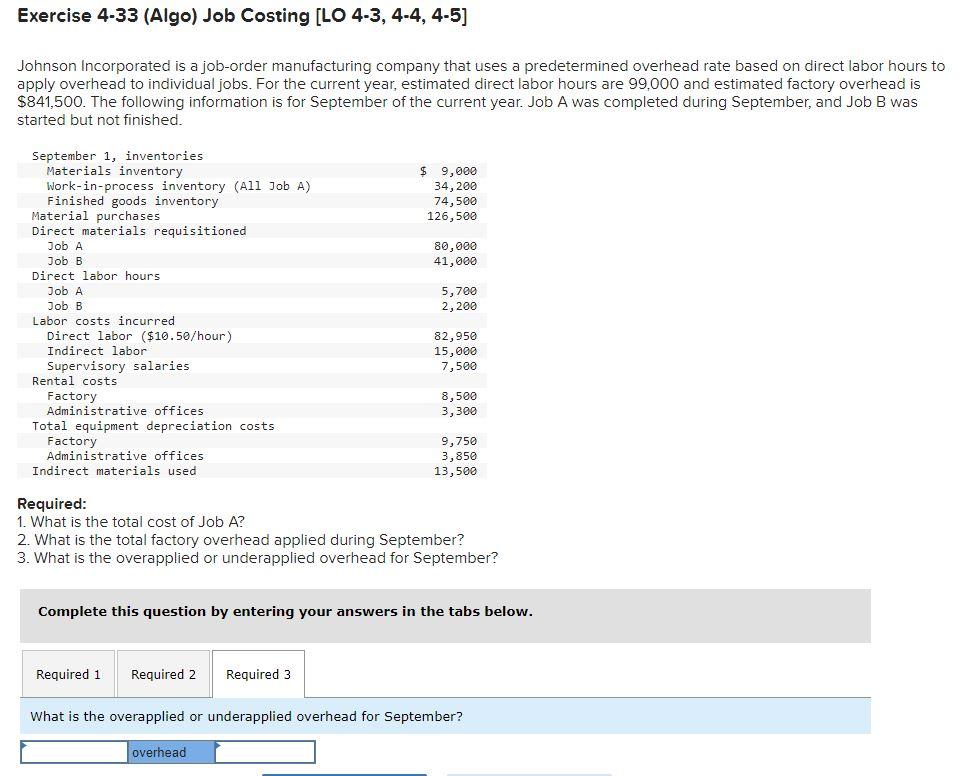Click the Factory rental costs figure
Viewport: 972px width, 776px height.
click(x=460, y=395)
